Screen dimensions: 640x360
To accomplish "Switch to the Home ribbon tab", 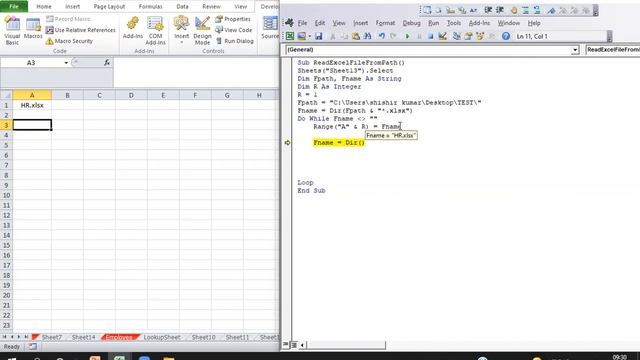I will click(44, 7).
